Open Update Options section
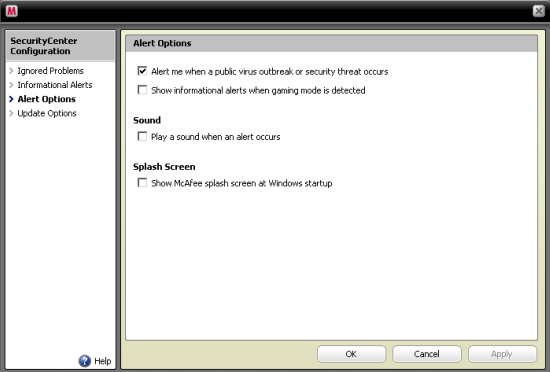The width and height of the screenshot is (550, 372). [x=47, y=113]
